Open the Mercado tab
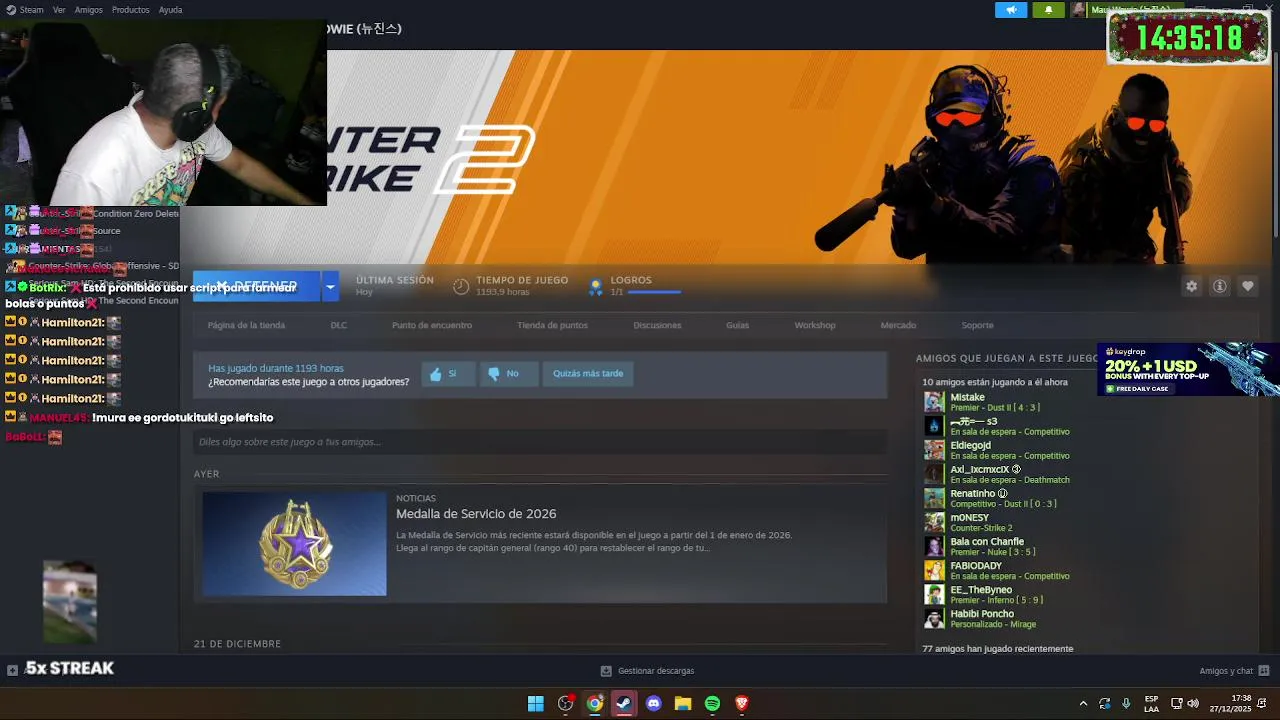 (898, 325)
